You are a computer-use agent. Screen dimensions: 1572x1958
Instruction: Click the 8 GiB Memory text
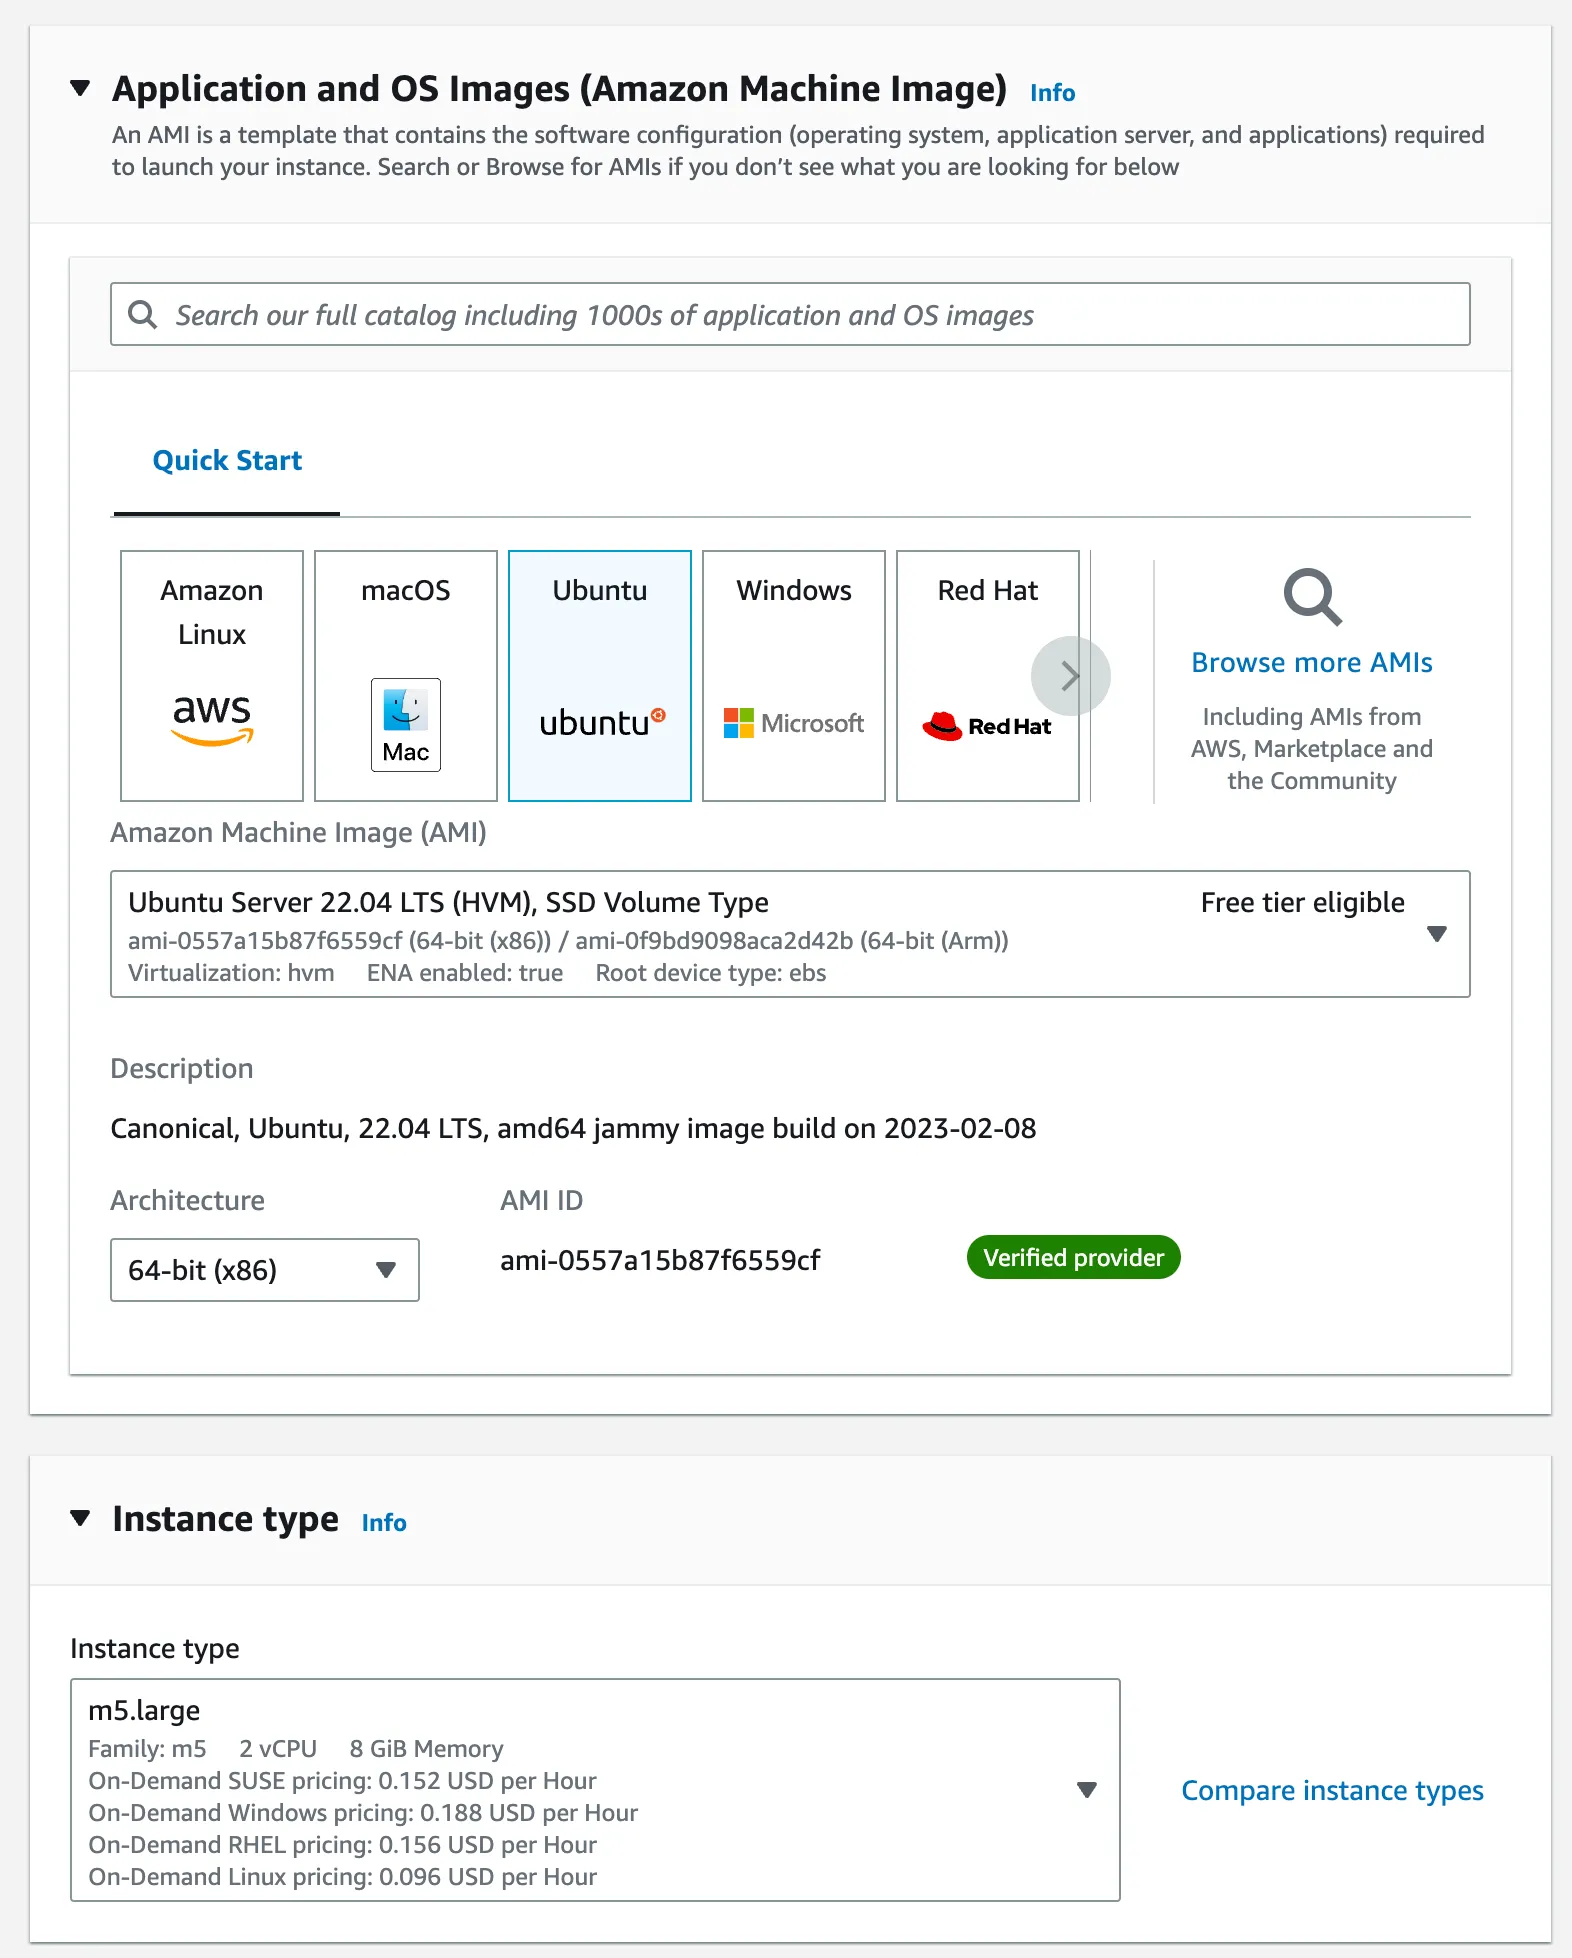pyautogui.click(x=426, y=1748)
